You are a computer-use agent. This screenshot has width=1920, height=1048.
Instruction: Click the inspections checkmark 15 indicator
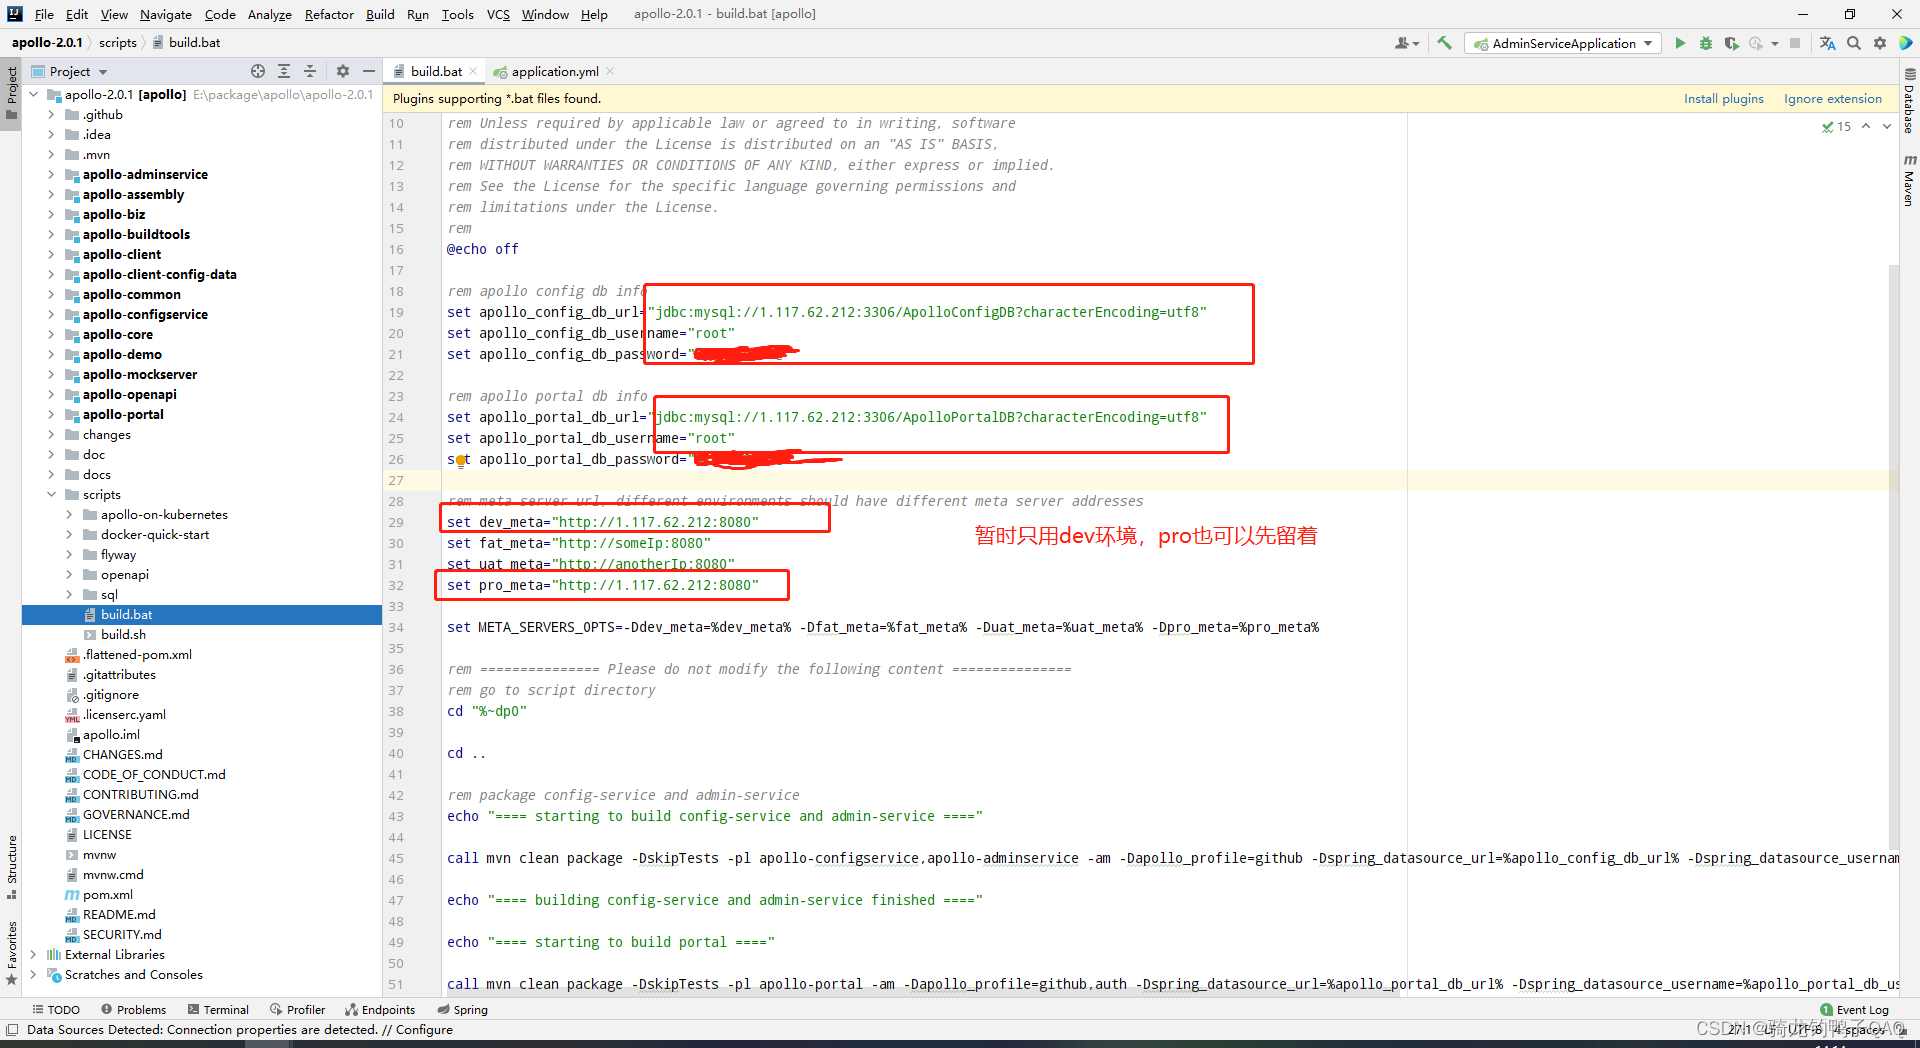[1836, 126]
